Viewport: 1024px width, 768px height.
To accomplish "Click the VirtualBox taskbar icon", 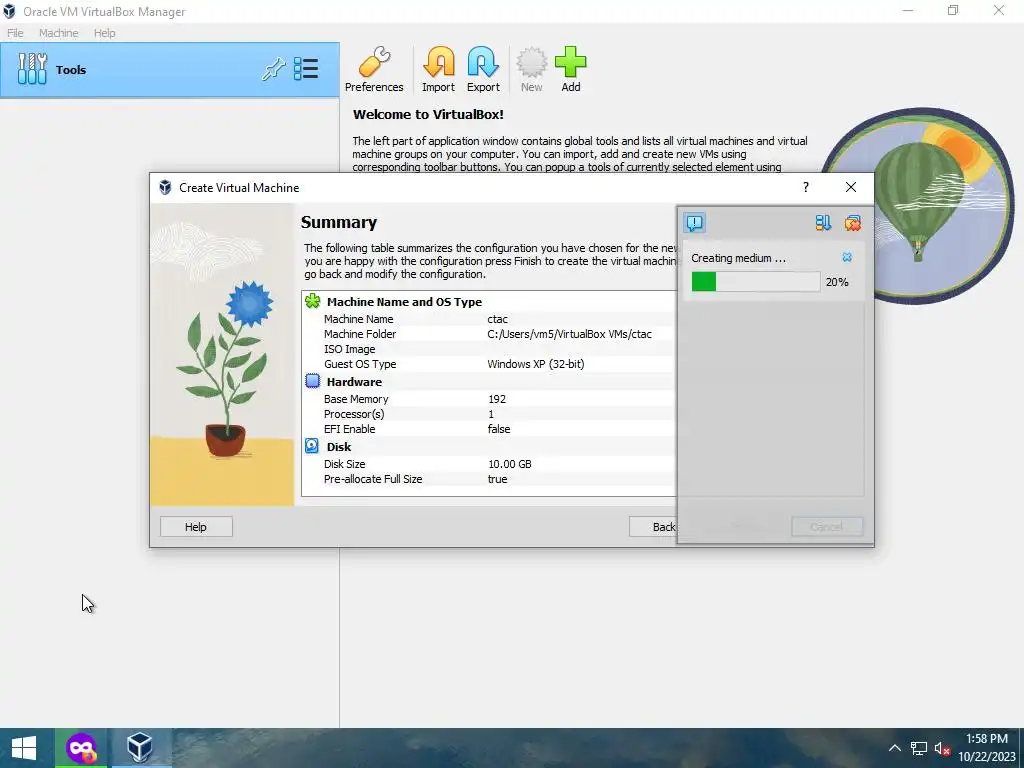I will 140,748.
